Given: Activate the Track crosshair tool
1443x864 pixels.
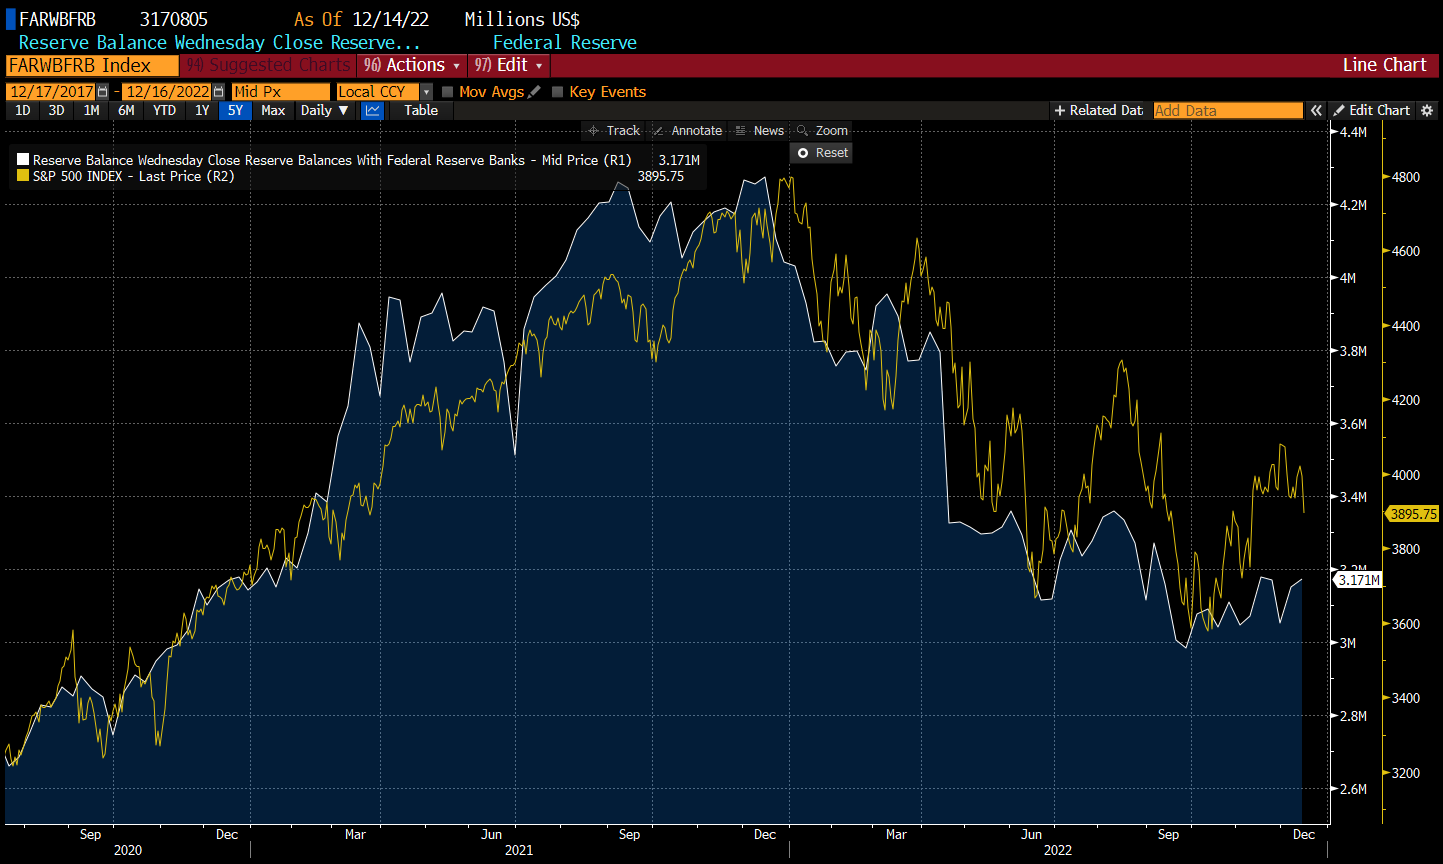Looking at the screenshot, I should pyautogui.click(x=614, y=131).
